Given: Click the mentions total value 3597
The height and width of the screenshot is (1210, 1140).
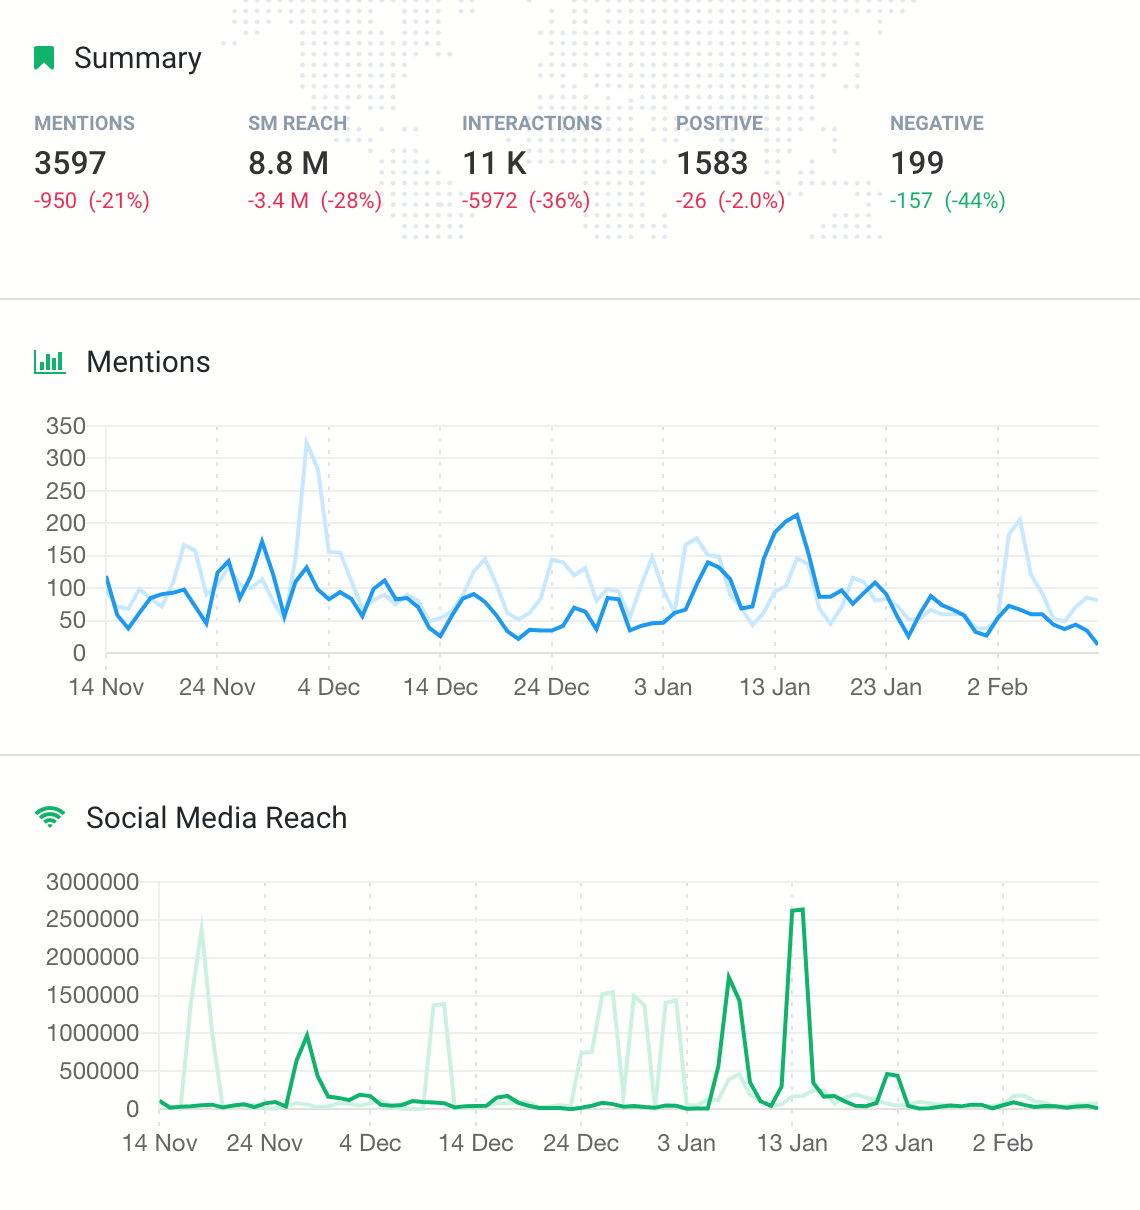Looking at the screenshot, I should pos(70,162).
